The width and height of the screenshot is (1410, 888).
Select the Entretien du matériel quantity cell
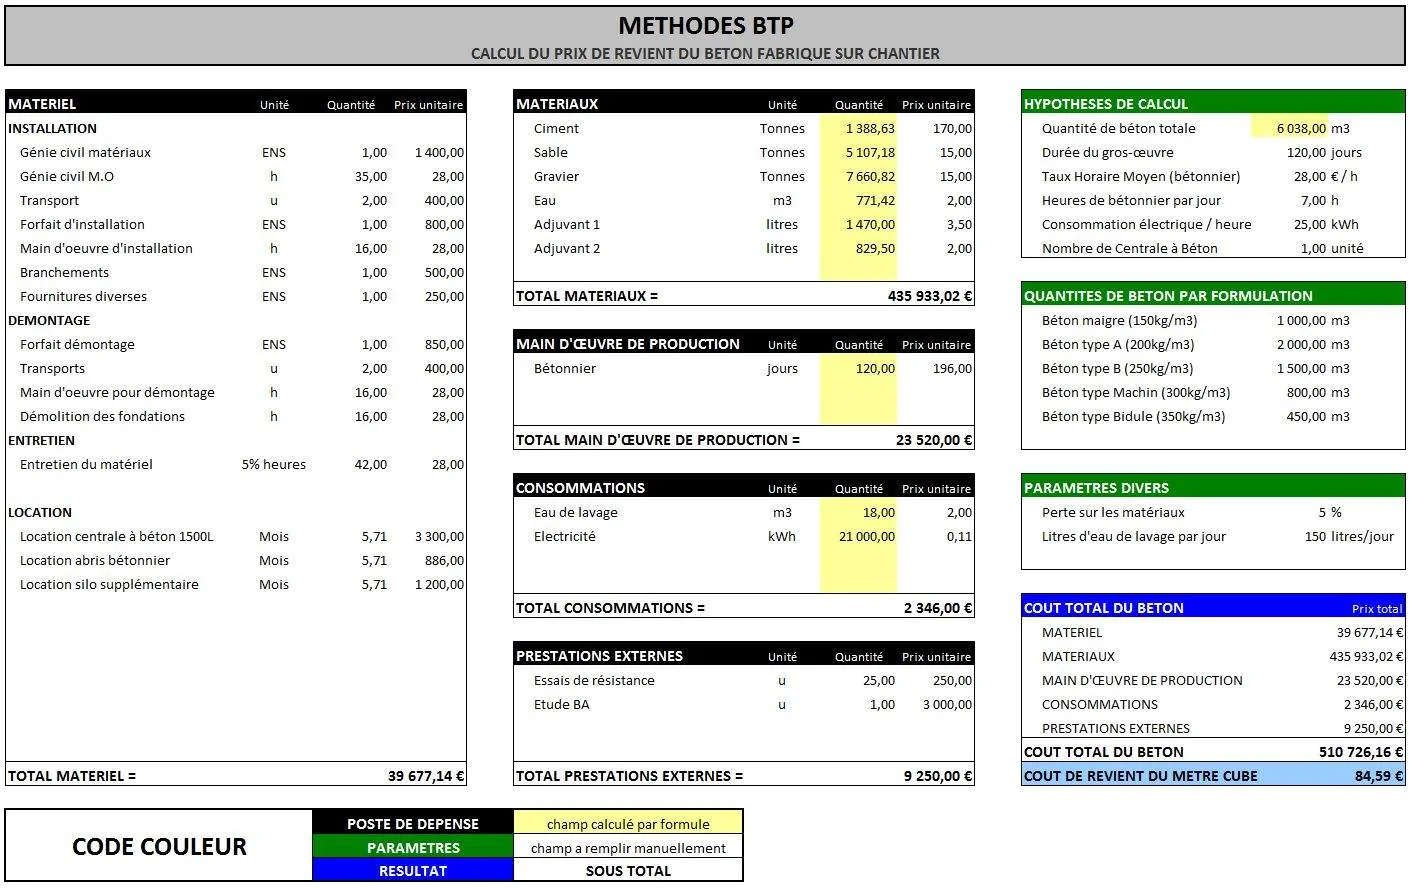coord(370,464)
